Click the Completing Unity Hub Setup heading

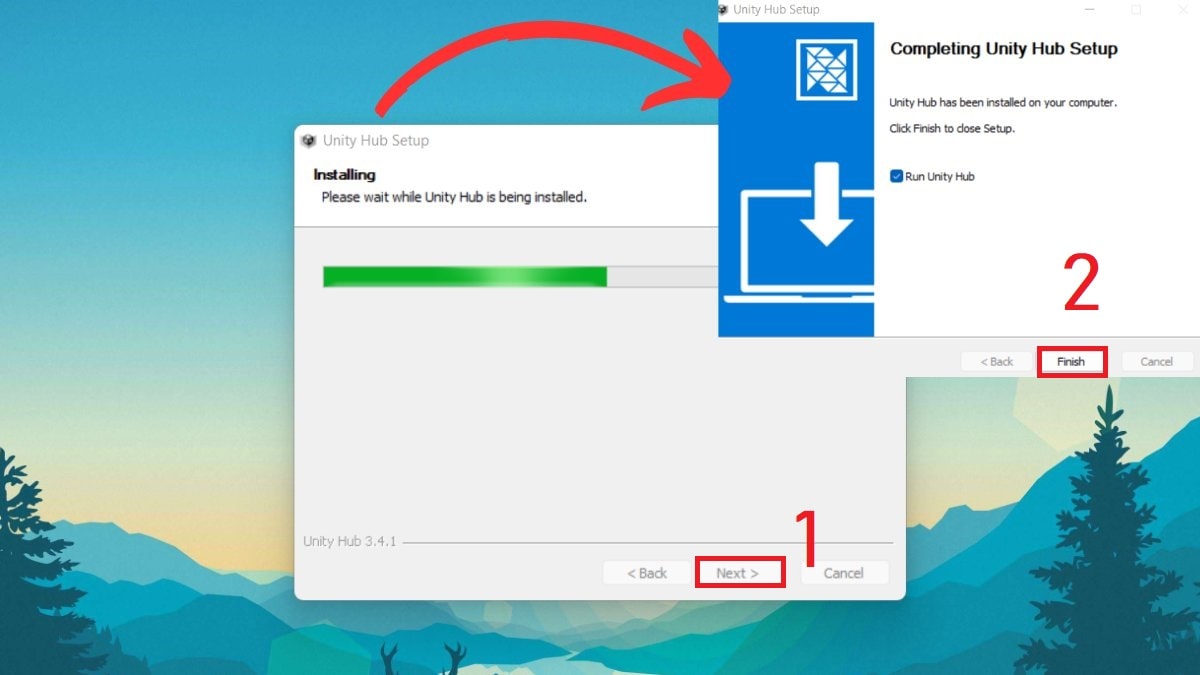pos(1003,49)
